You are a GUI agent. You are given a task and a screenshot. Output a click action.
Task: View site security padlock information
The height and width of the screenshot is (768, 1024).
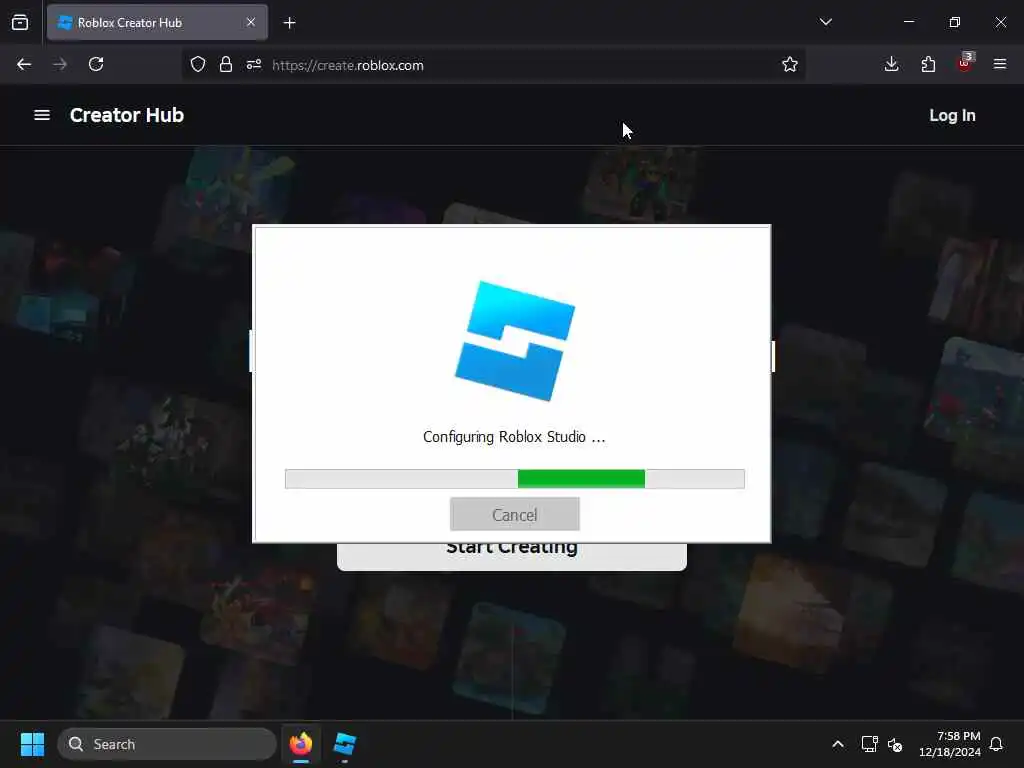[x=226, y=64]
